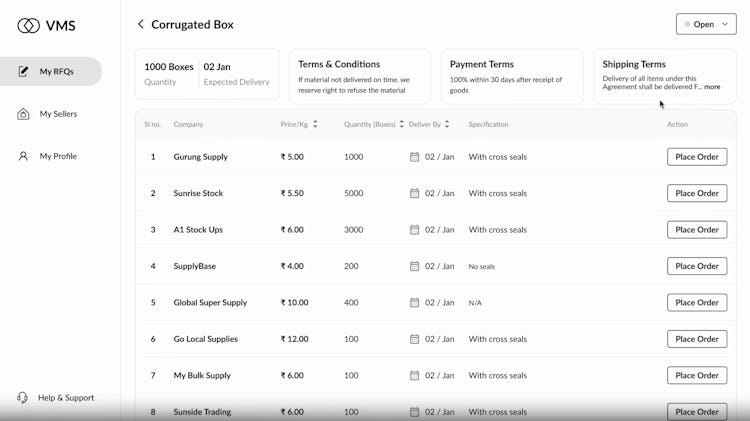750x421 pixels.
Task: Go to My Profile in the sidebar
Action: 58,156
